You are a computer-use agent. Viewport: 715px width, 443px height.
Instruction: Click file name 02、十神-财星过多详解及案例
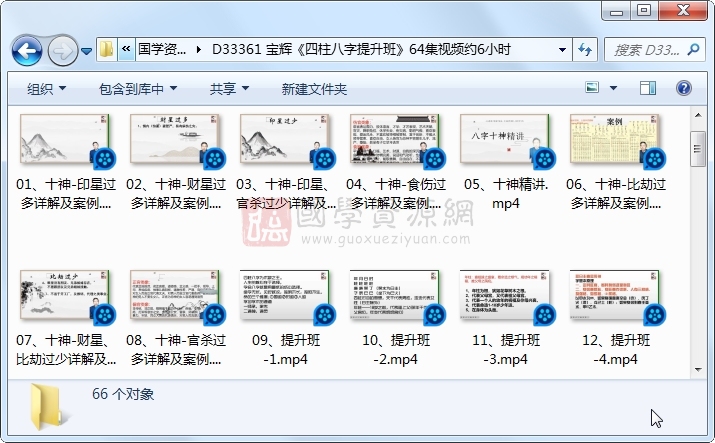coord(176,194)
